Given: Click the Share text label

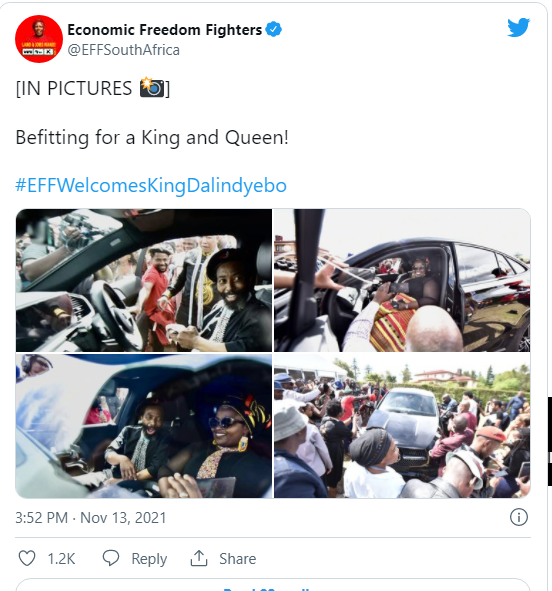Looking at the screenshot, I should (x=238, y=559).
